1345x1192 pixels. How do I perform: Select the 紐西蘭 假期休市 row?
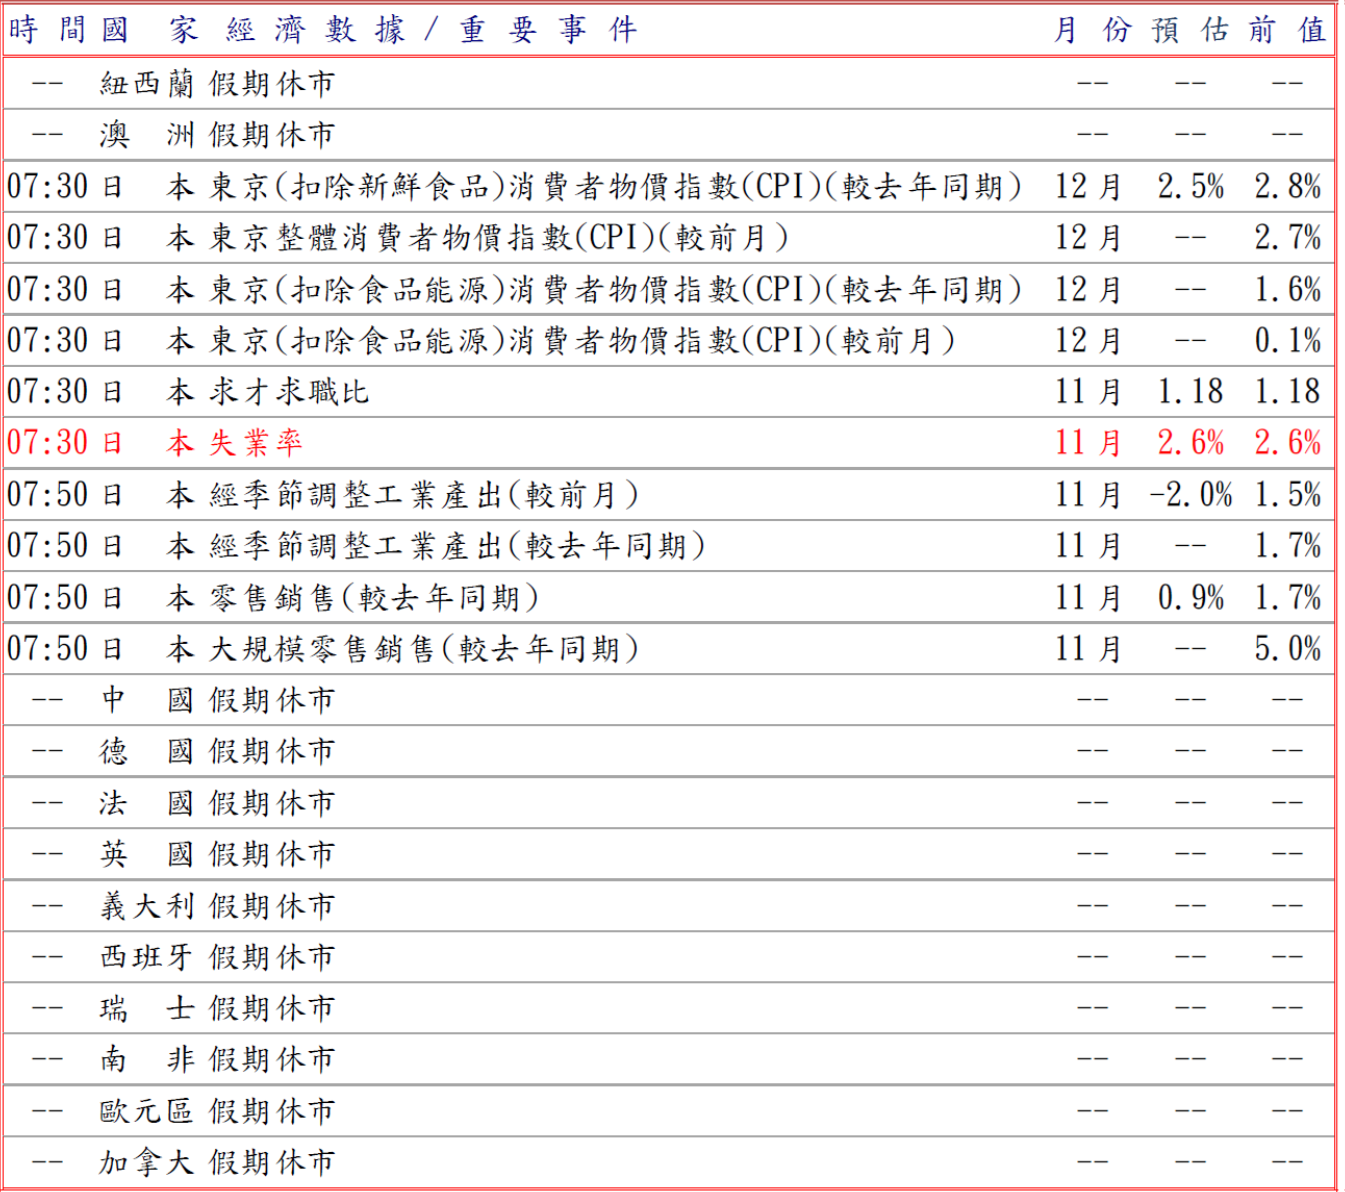coord(217,84)
